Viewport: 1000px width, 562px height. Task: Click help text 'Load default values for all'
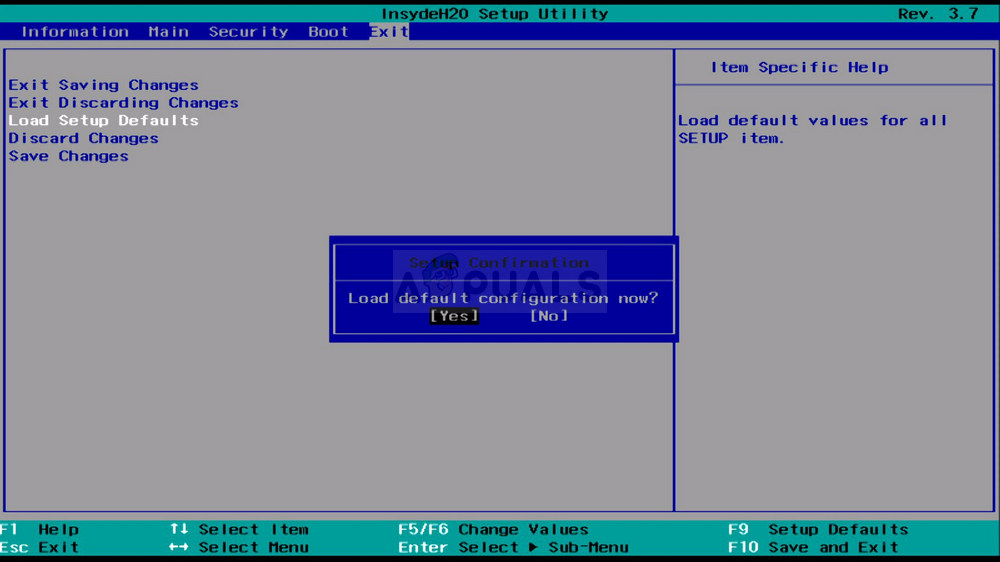tap(812, 121)
